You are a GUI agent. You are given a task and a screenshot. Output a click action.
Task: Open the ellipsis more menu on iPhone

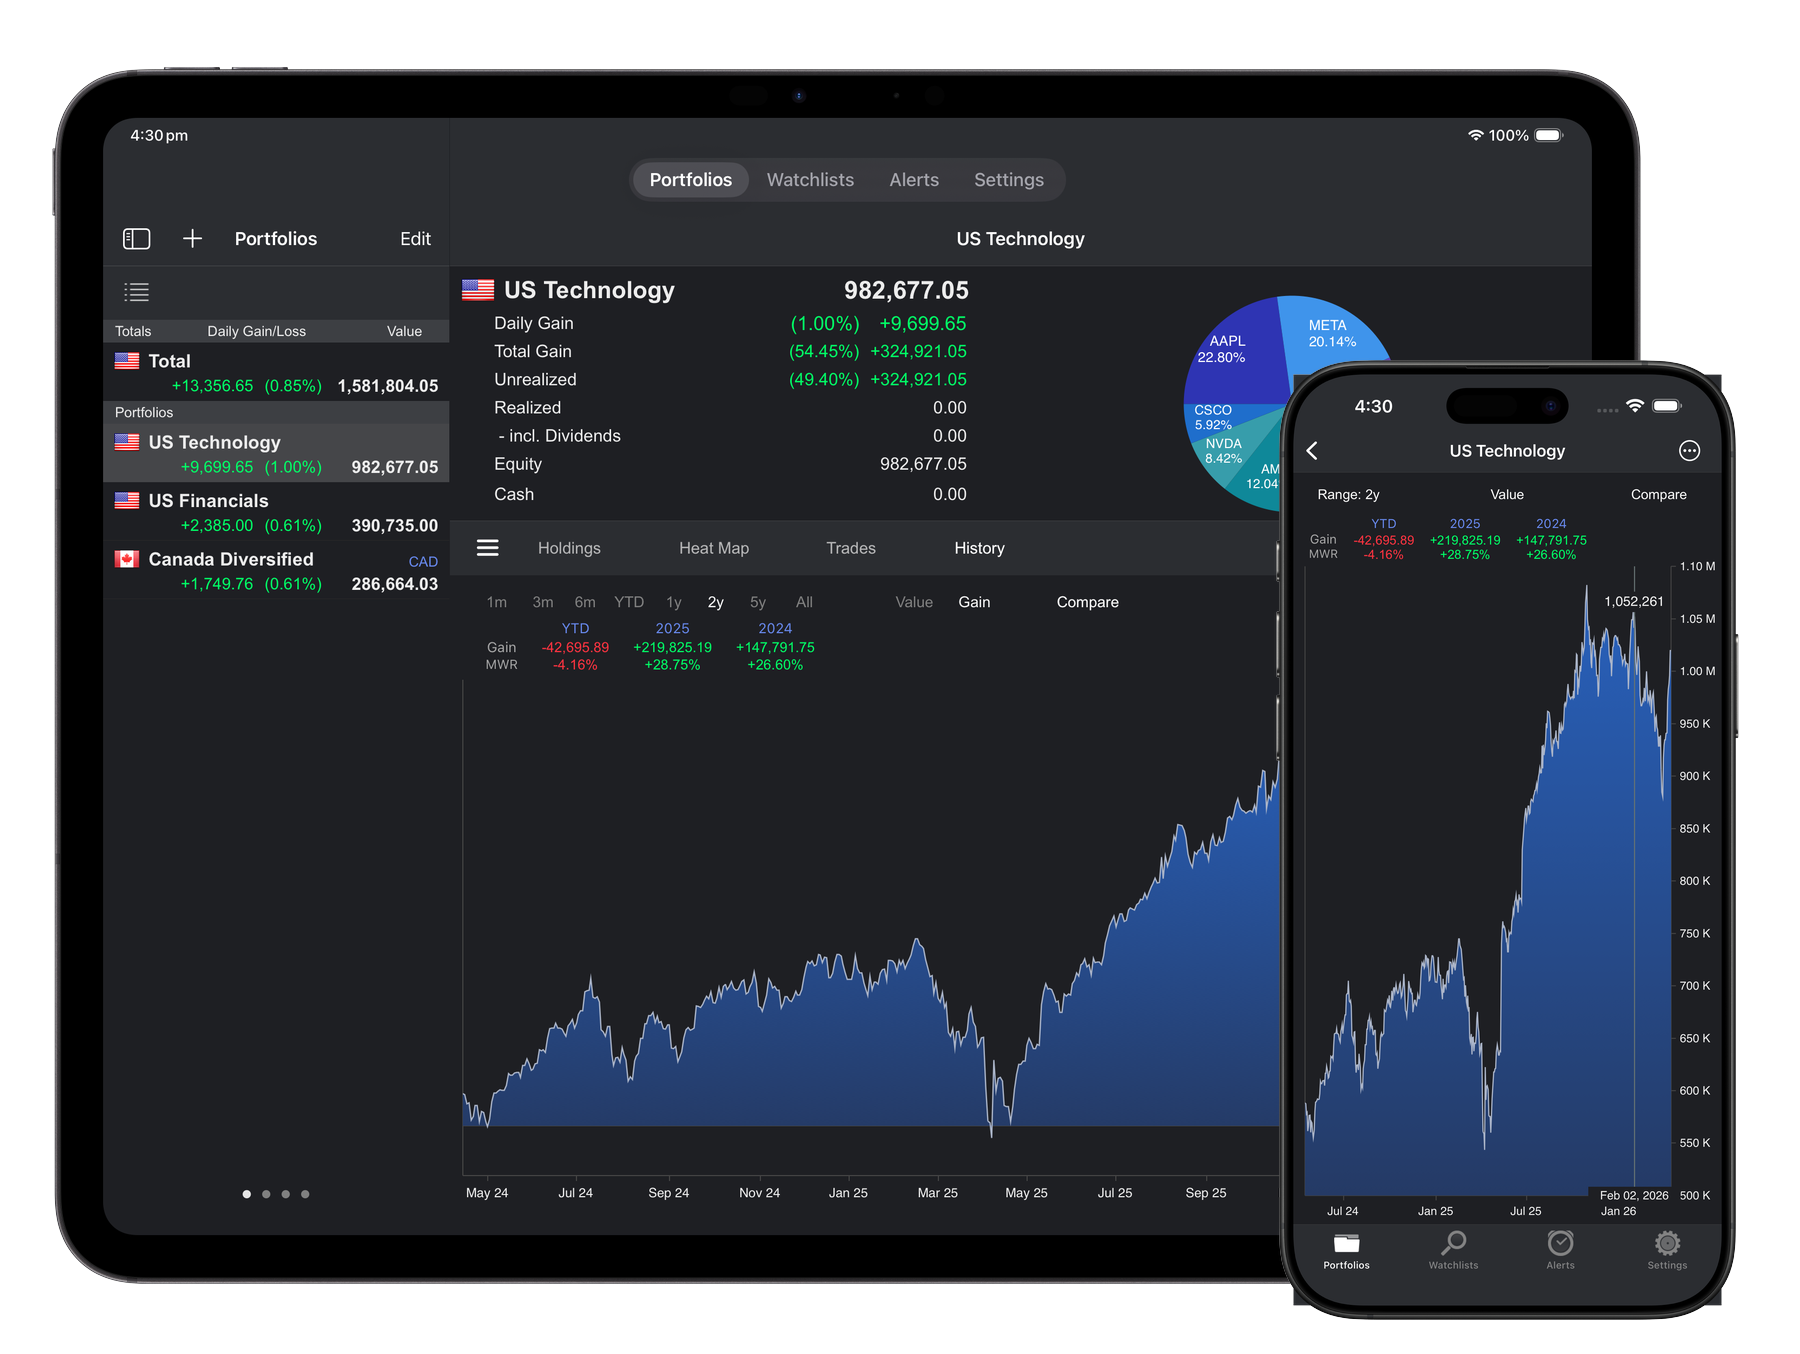[x=1689, y=451]
